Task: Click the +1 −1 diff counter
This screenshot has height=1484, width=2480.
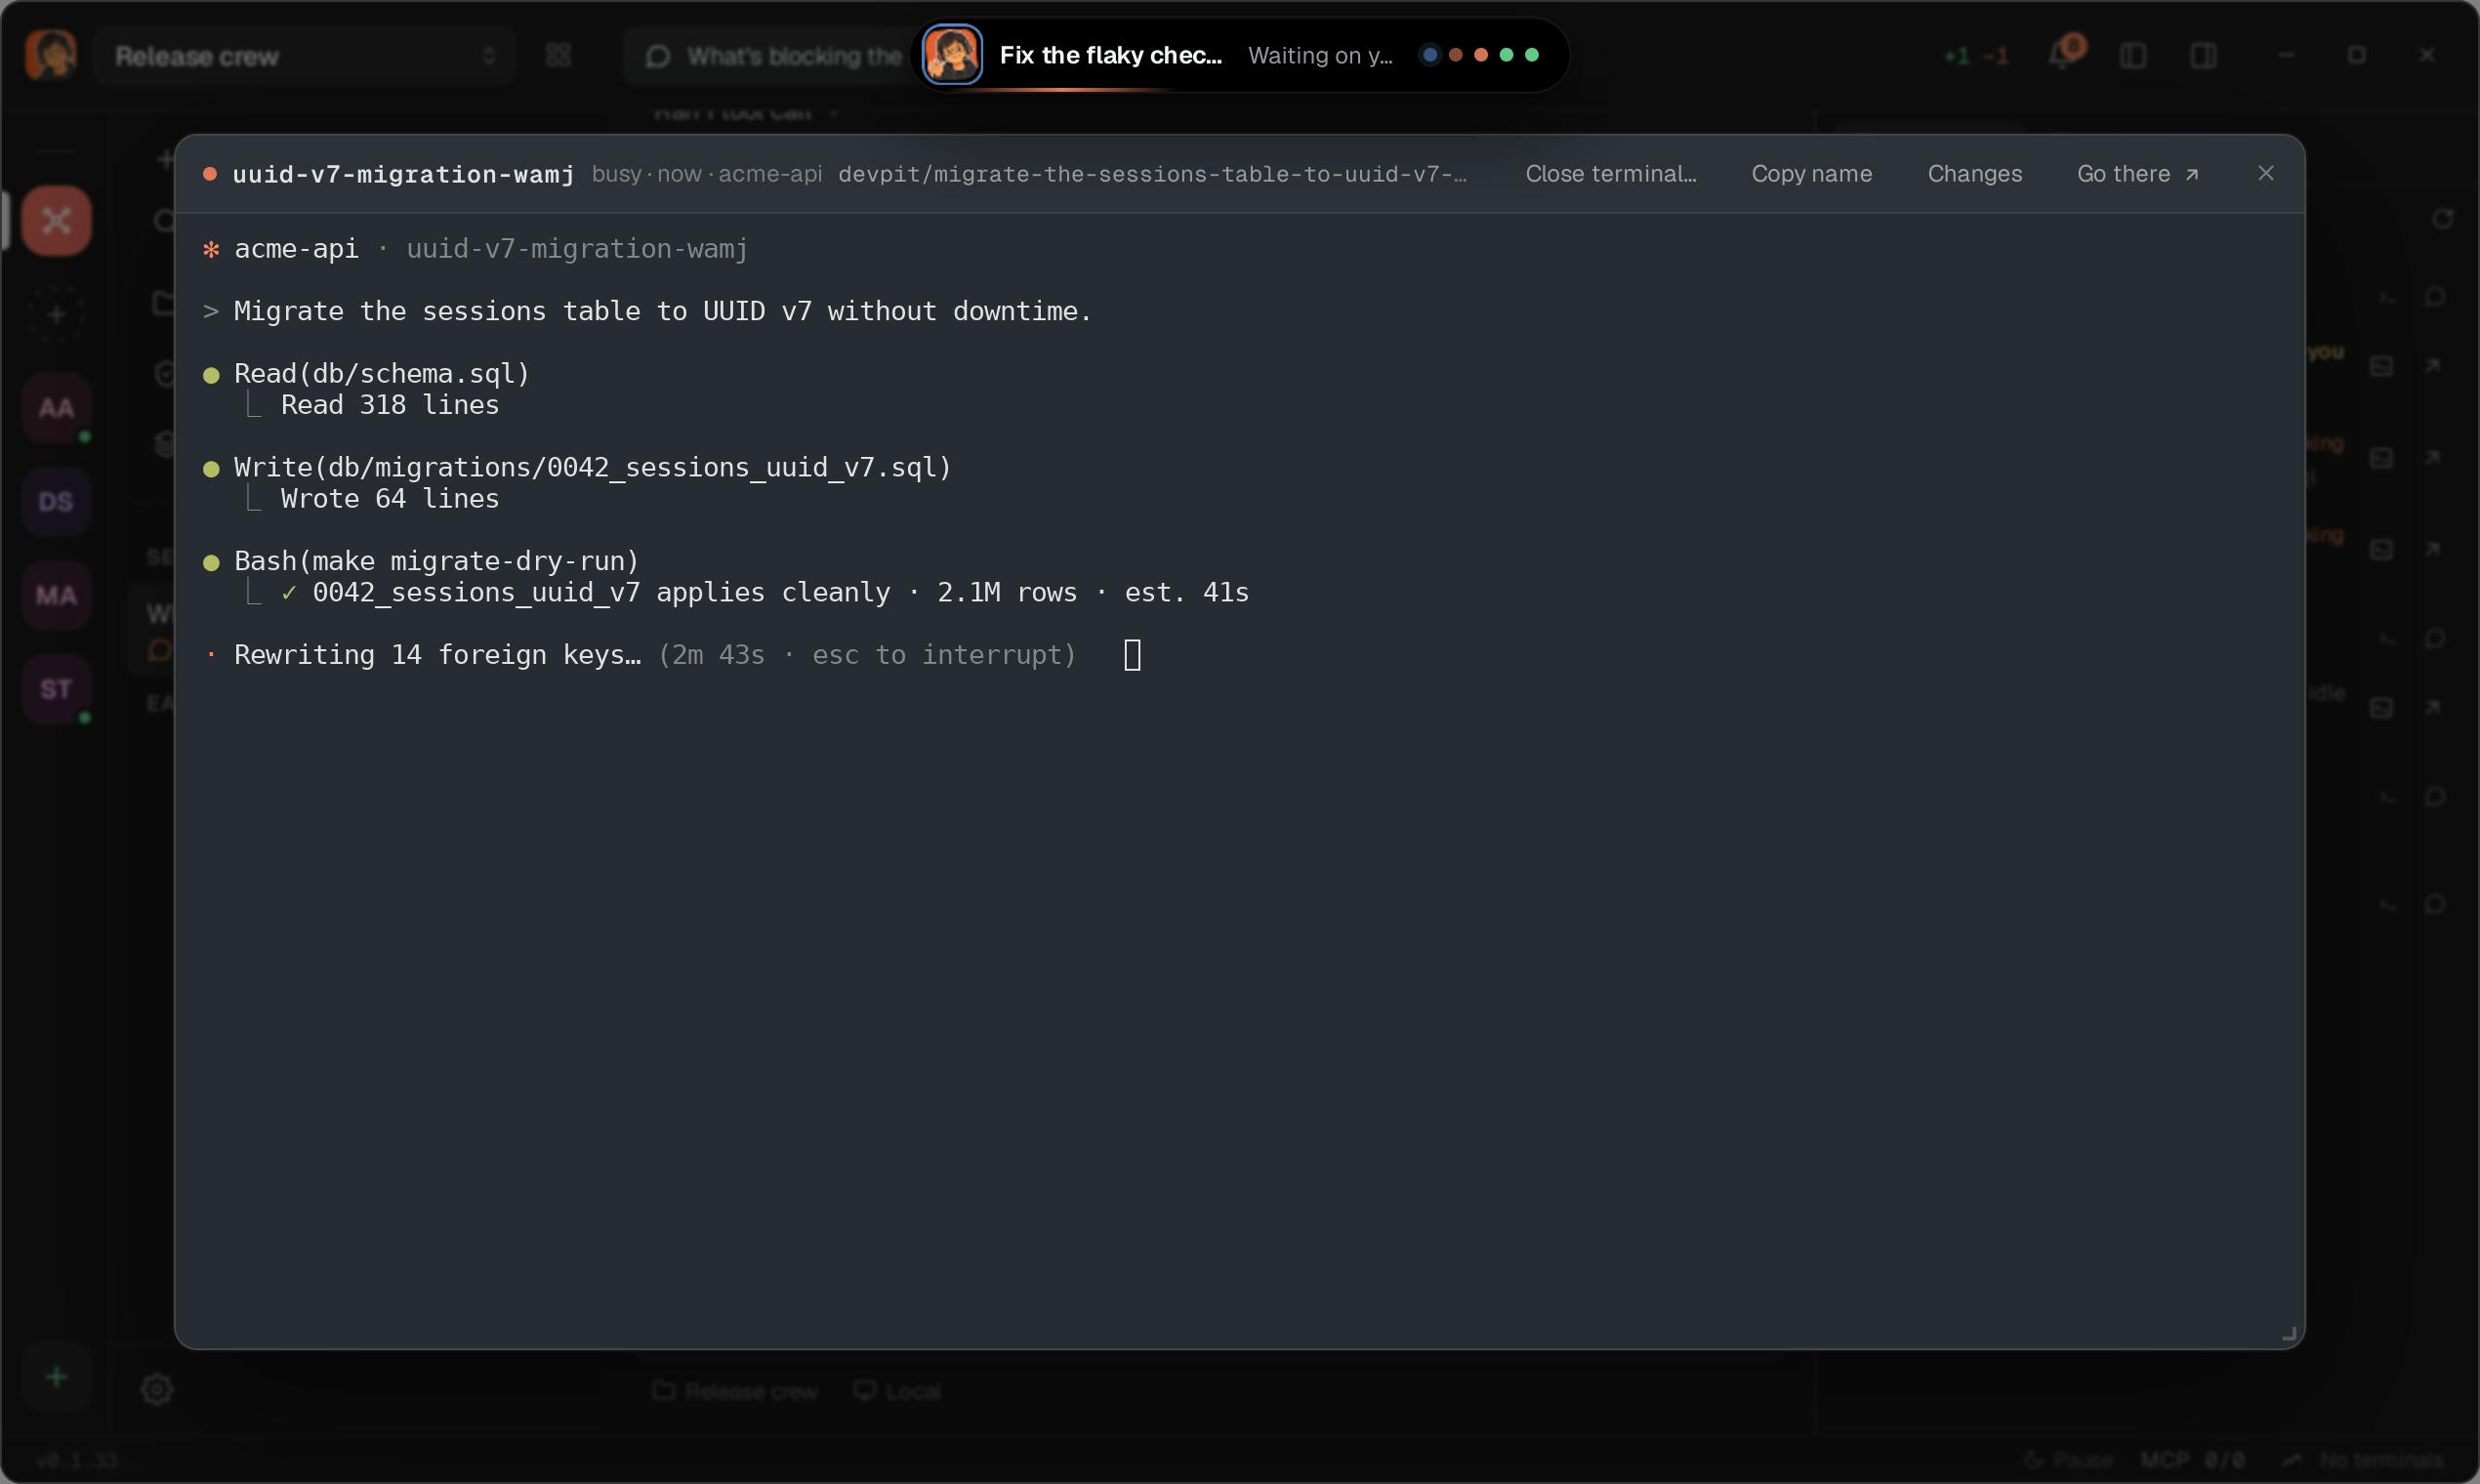Action: pyautogui.click(x=1975, y=56)
